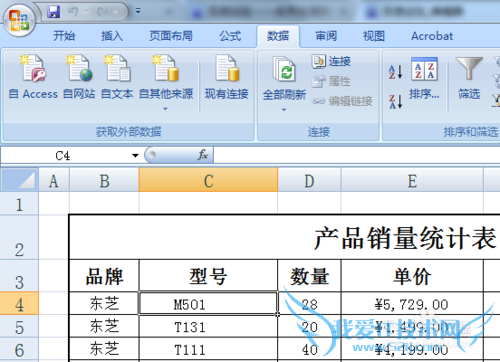Click into the formula bar
The height and width of the screenshot is (362, 500).
(x=357, y=155)
